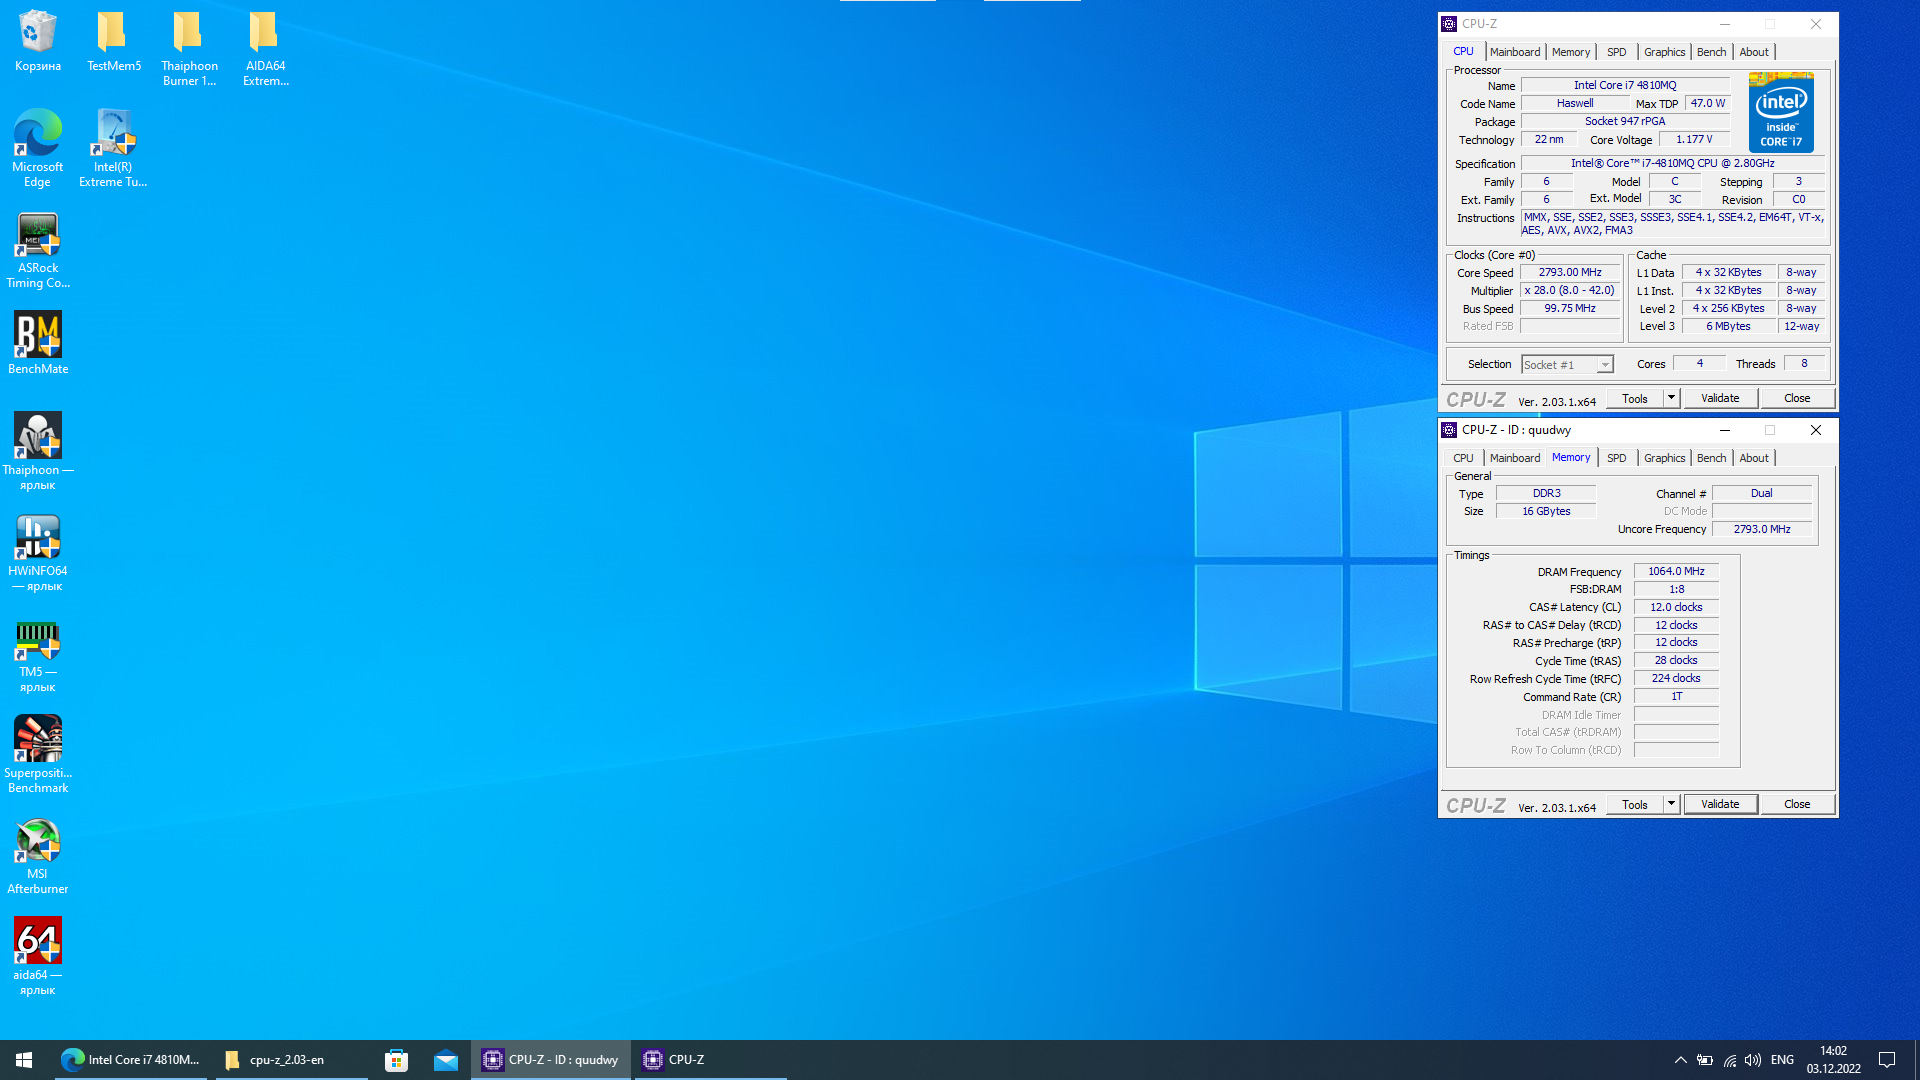Viewport: 1920px width, 1080px height.
Task: Click Validate in CPU-Z quudwy window
Action: [1720, 804]
